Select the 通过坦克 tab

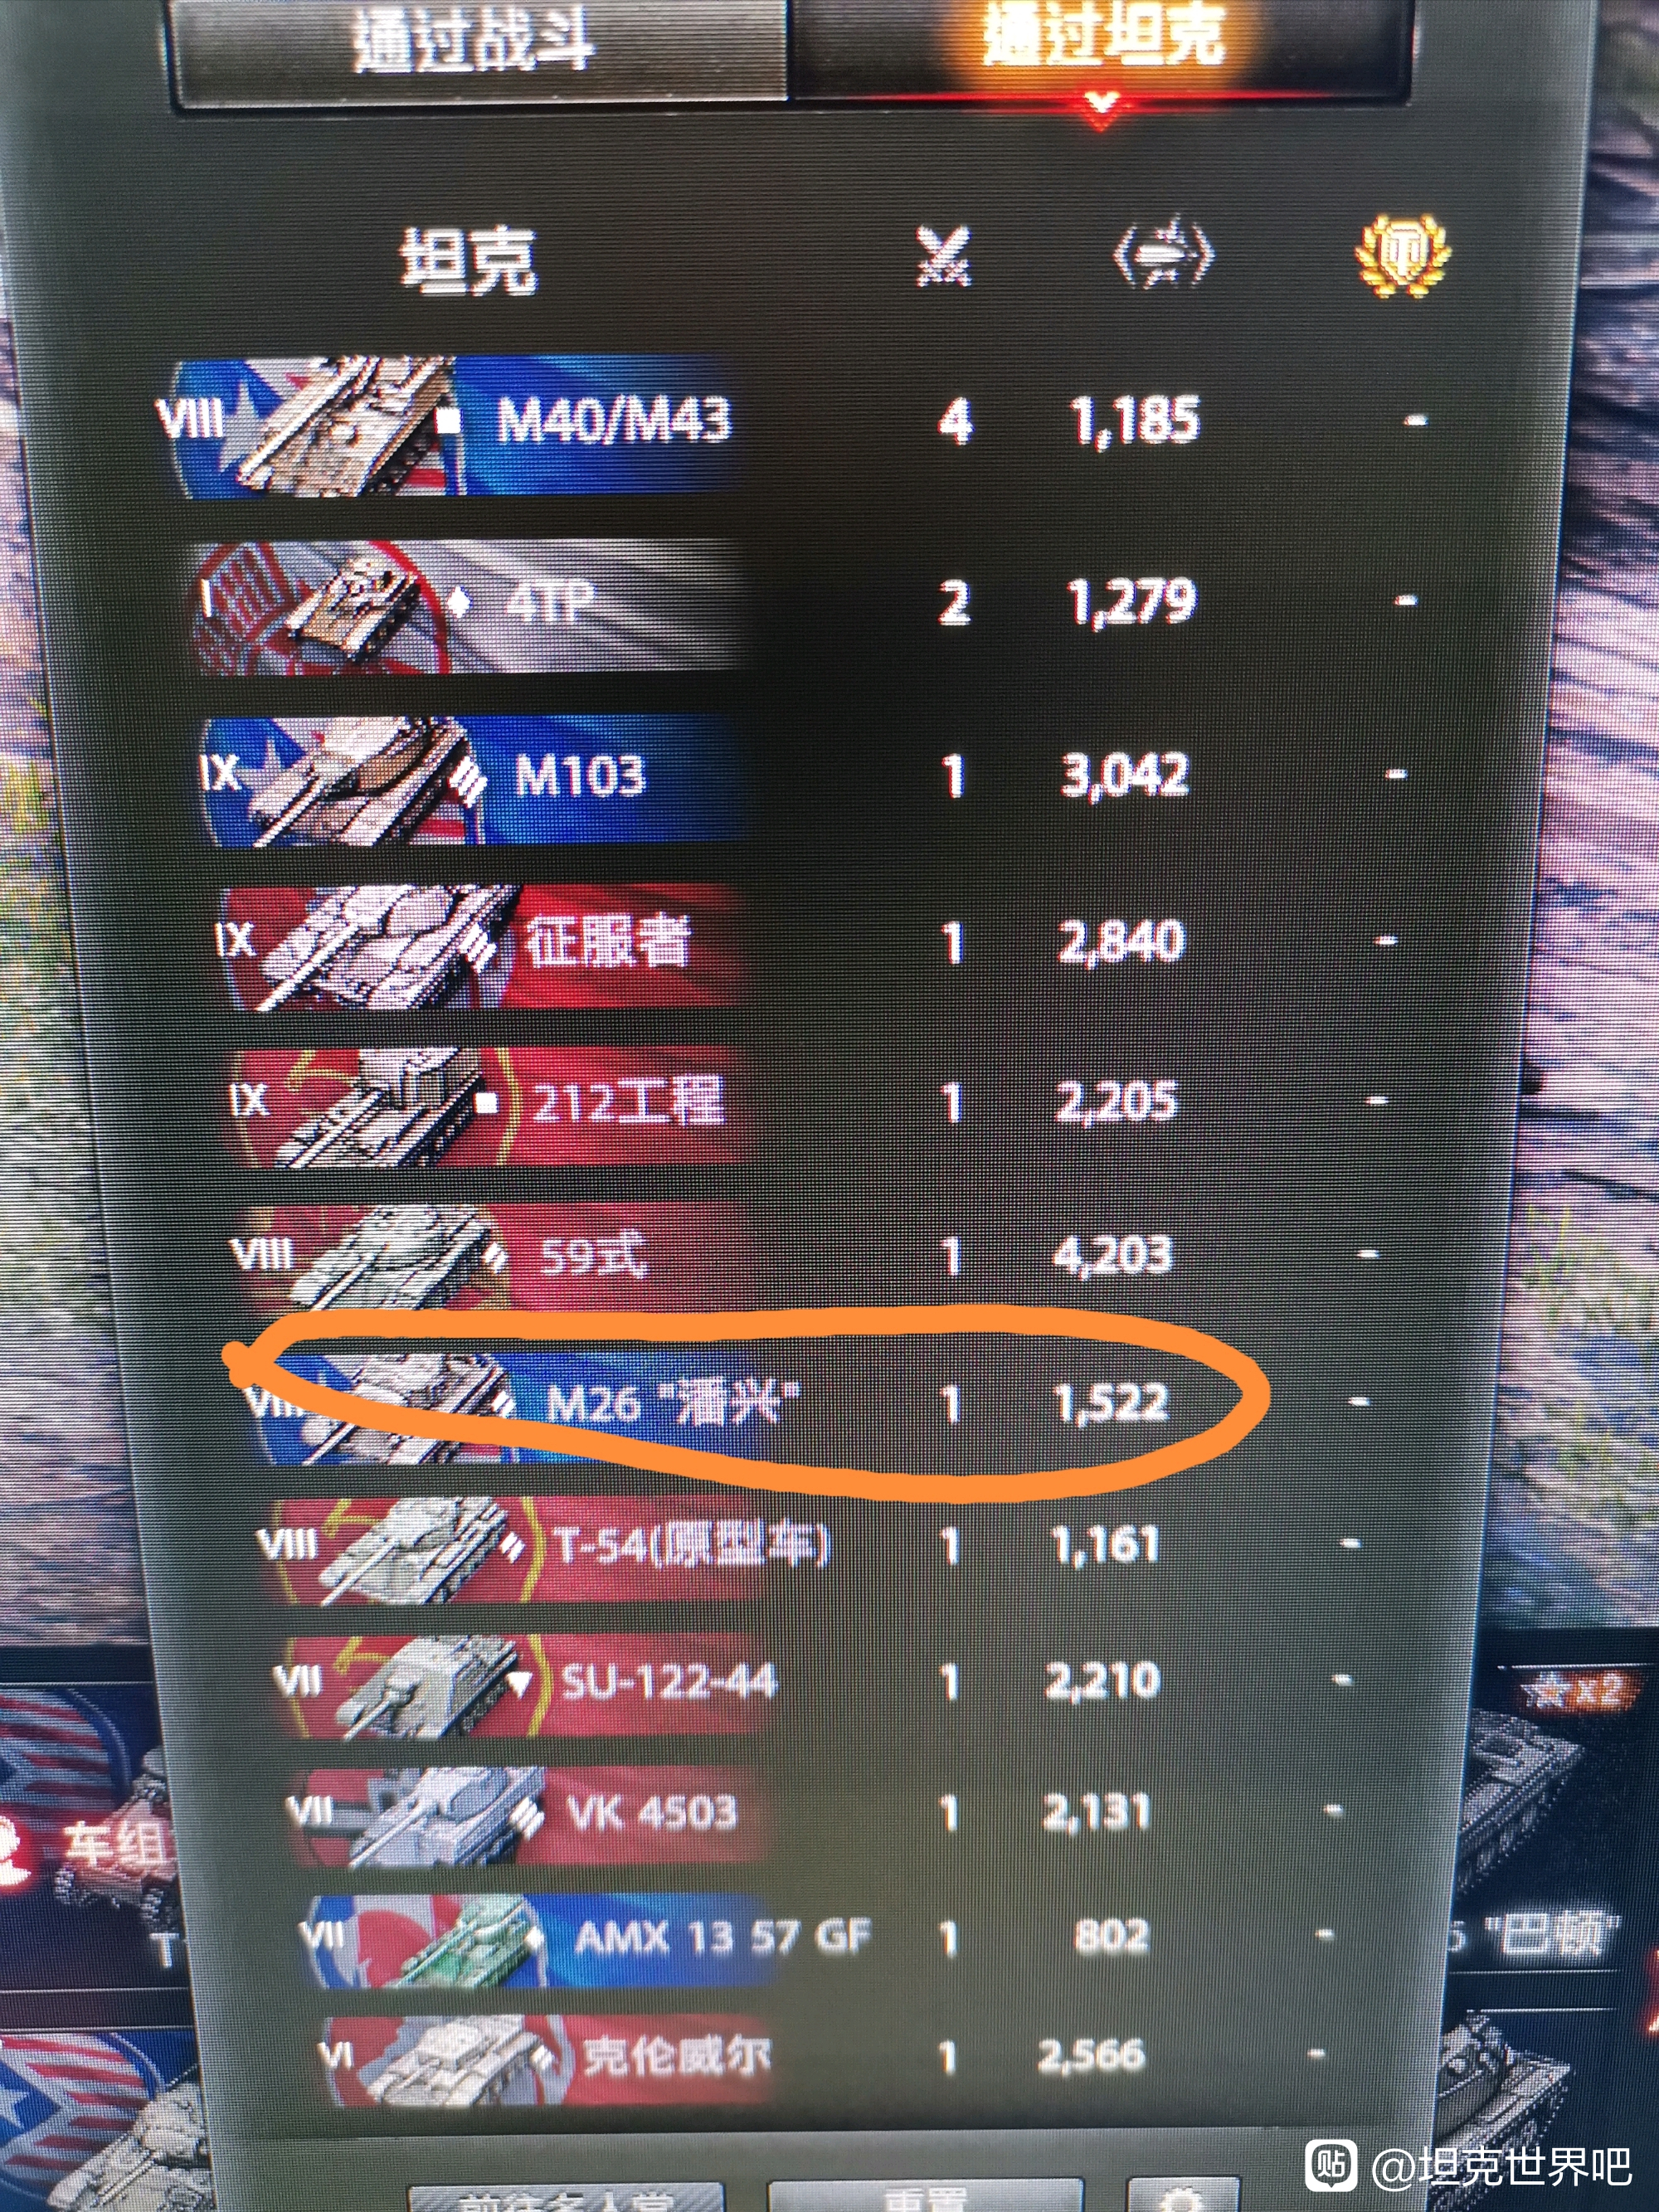click(x=1100, y=45)
